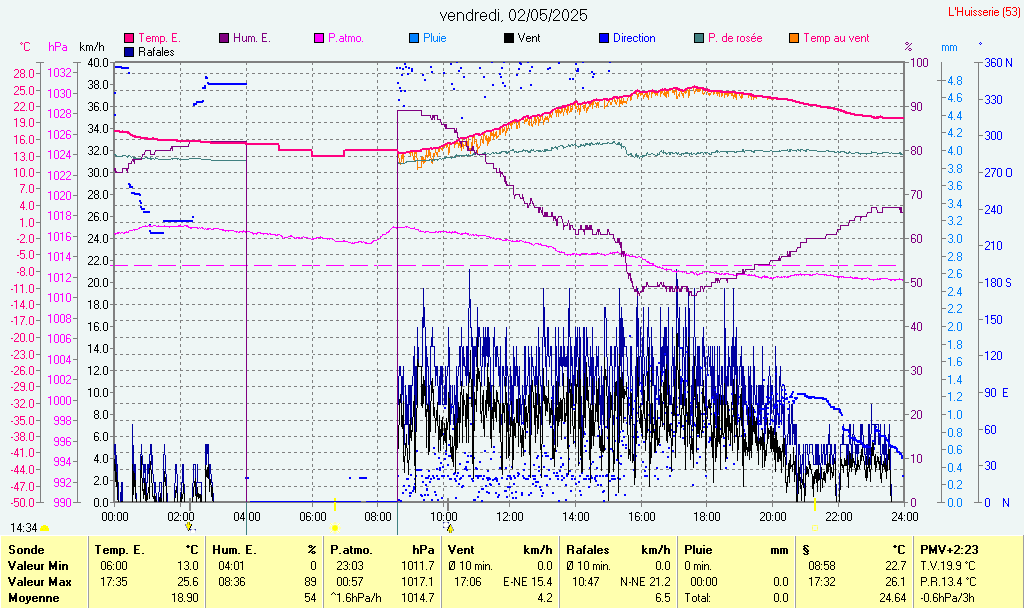Click the 270 O direction axis label
This screenshot has width=1024, height=608.
[x=999, y=173]
